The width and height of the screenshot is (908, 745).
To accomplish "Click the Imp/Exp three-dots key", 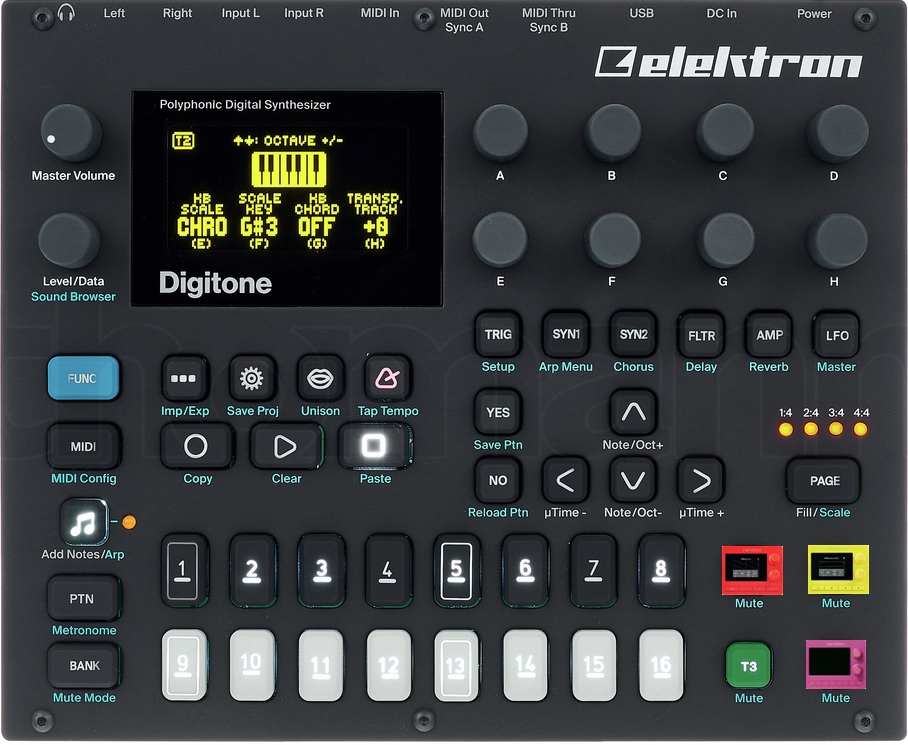I will (x=184, y=379).
